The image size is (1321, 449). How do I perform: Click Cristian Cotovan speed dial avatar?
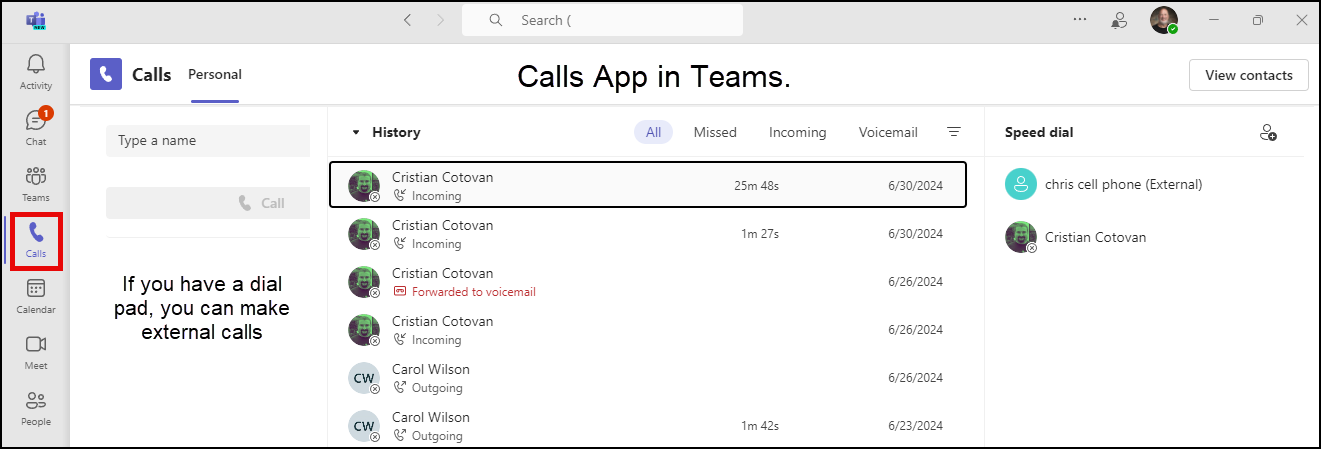pos(1020,237)
